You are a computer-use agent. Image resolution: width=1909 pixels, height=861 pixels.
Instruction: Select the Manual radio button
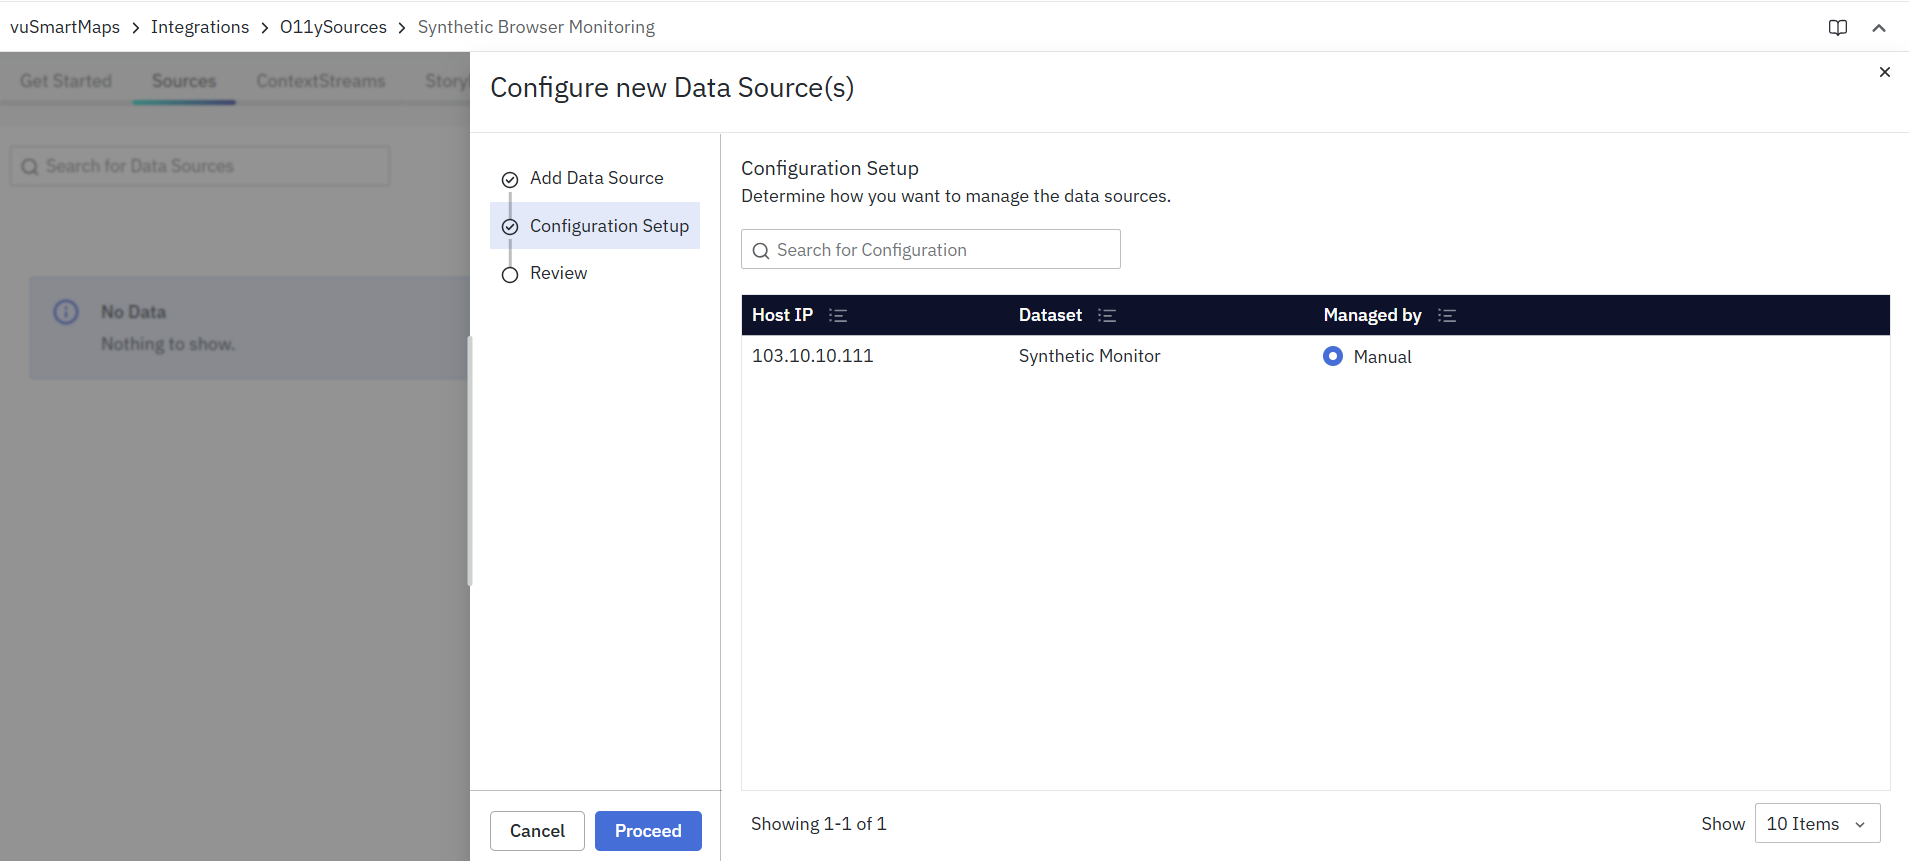(1332, 357)
